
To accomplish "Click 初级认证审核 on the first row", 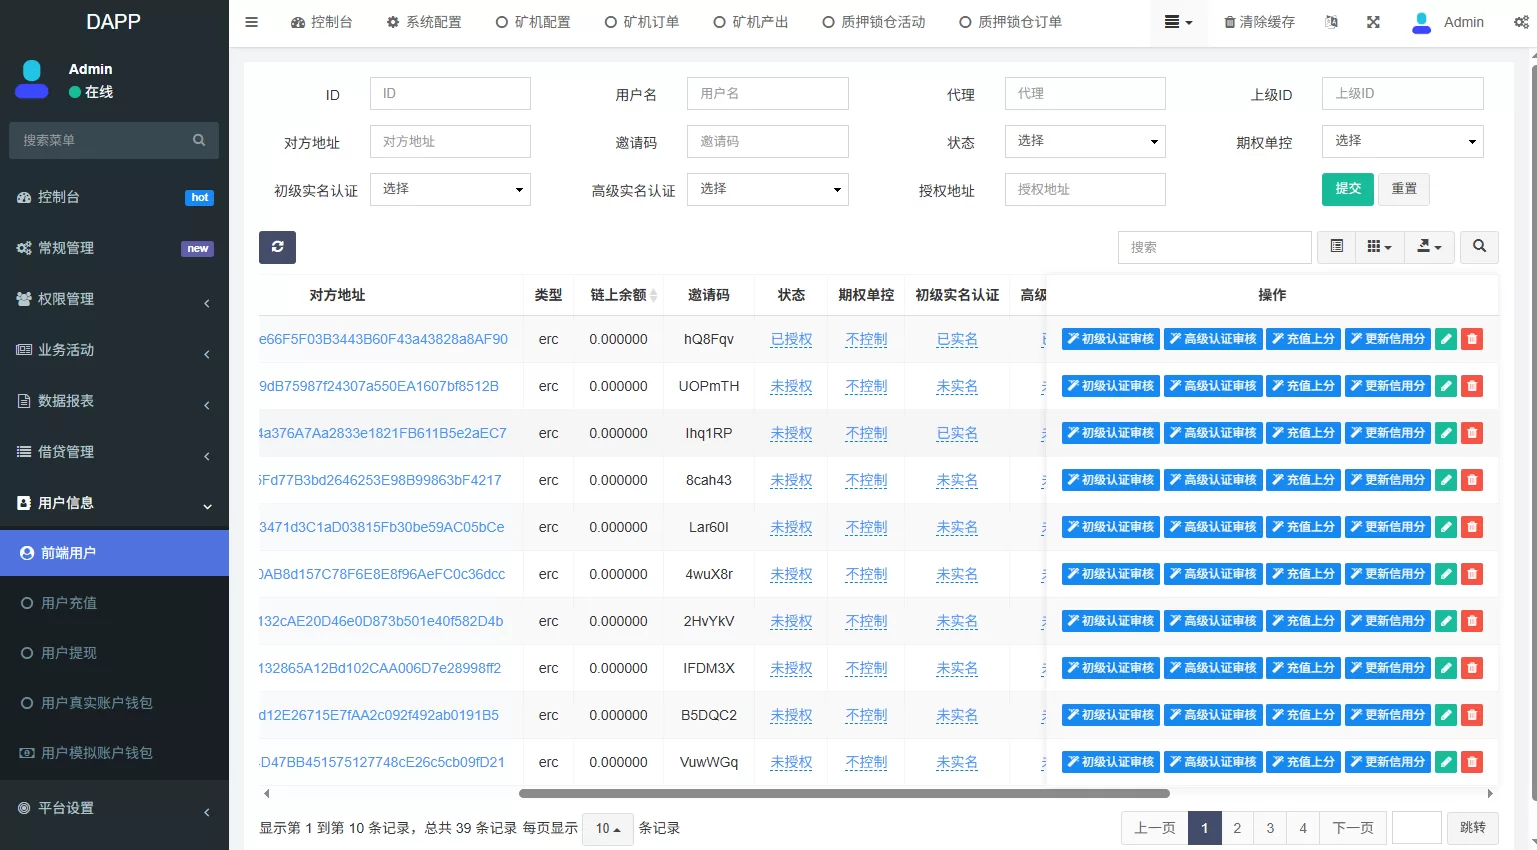I will 1109,338.
